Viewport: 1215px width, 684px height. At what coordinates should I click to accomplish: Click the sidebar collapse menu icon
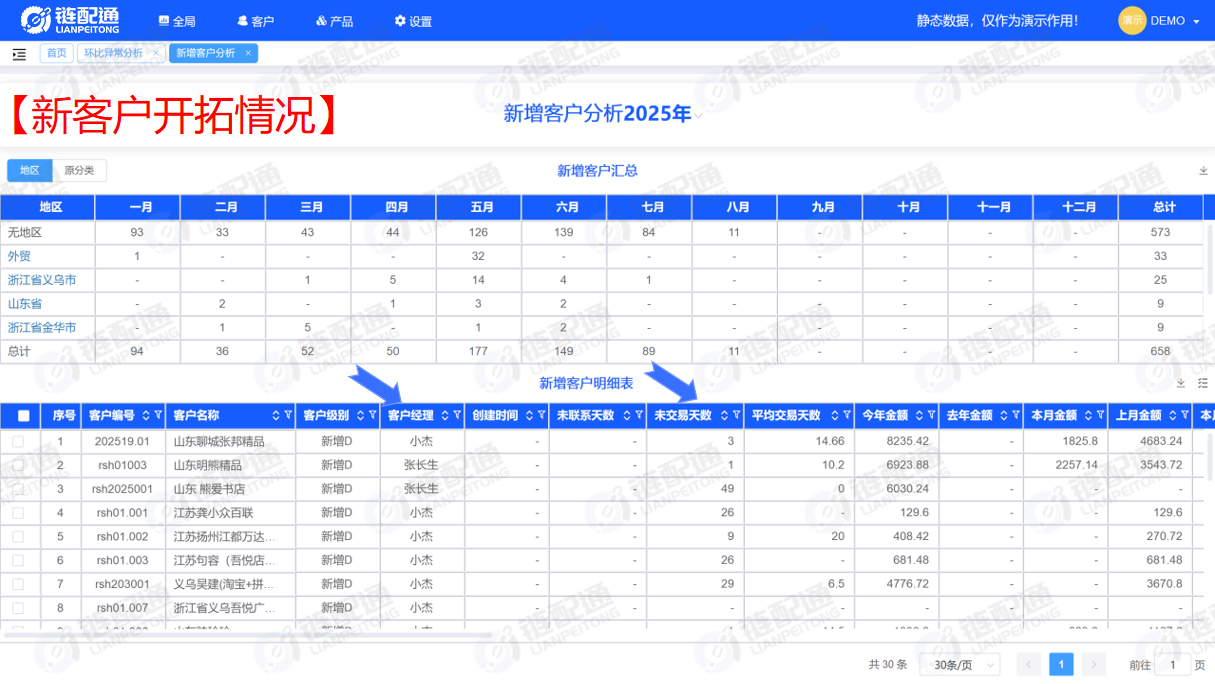point(19,54)
